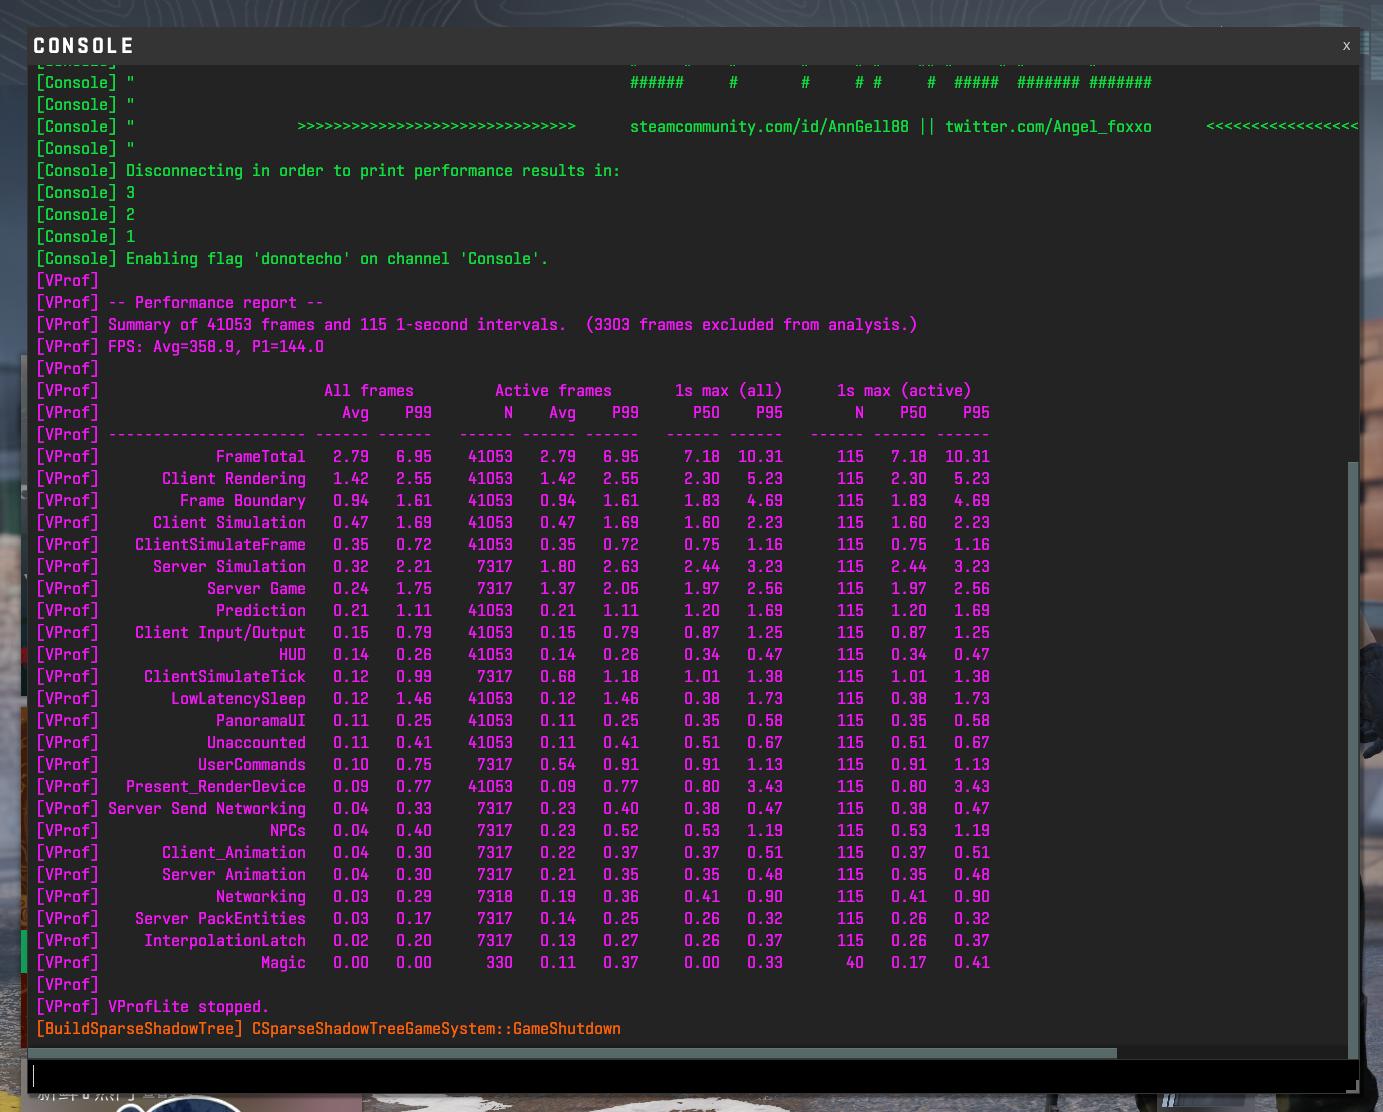Select the Prediction row label
1383x1112 pixels.
pyautogui.click(x=260, y=611)
